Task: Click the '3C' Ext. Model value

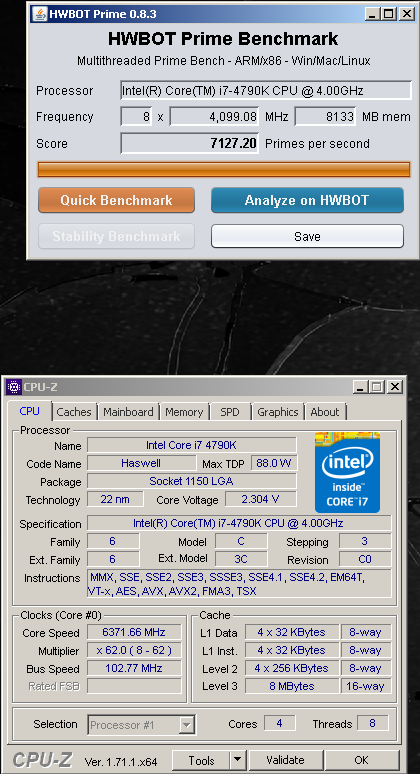Action: pyautogui.click(x=241, y=559)
